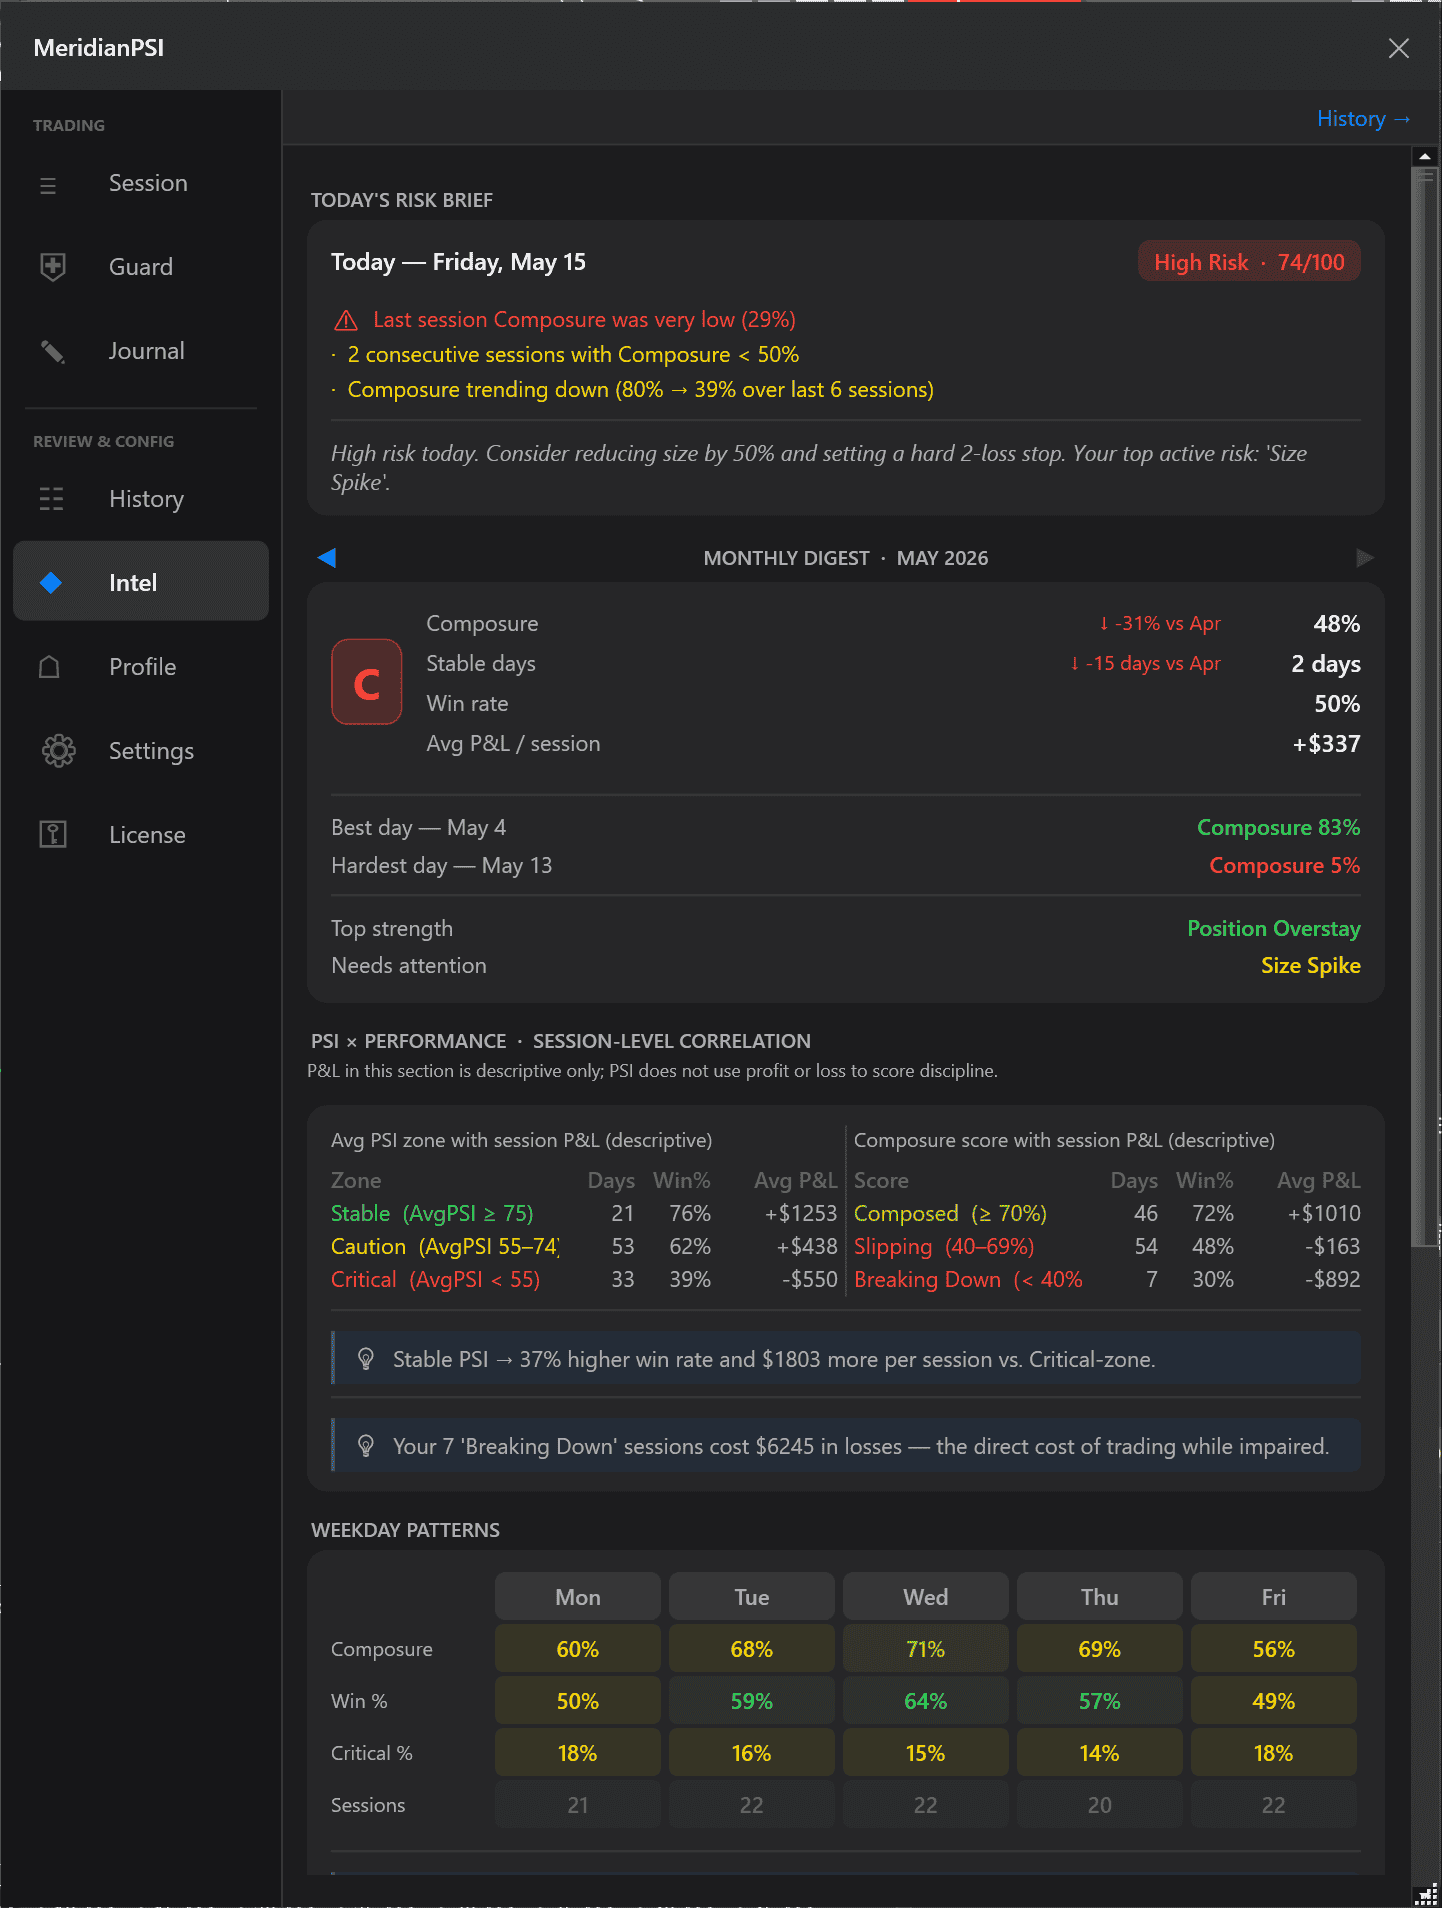1442x1908 pixels.
Task: Click Size Spike needs attention value
Action: click(x=1310, y=965)
